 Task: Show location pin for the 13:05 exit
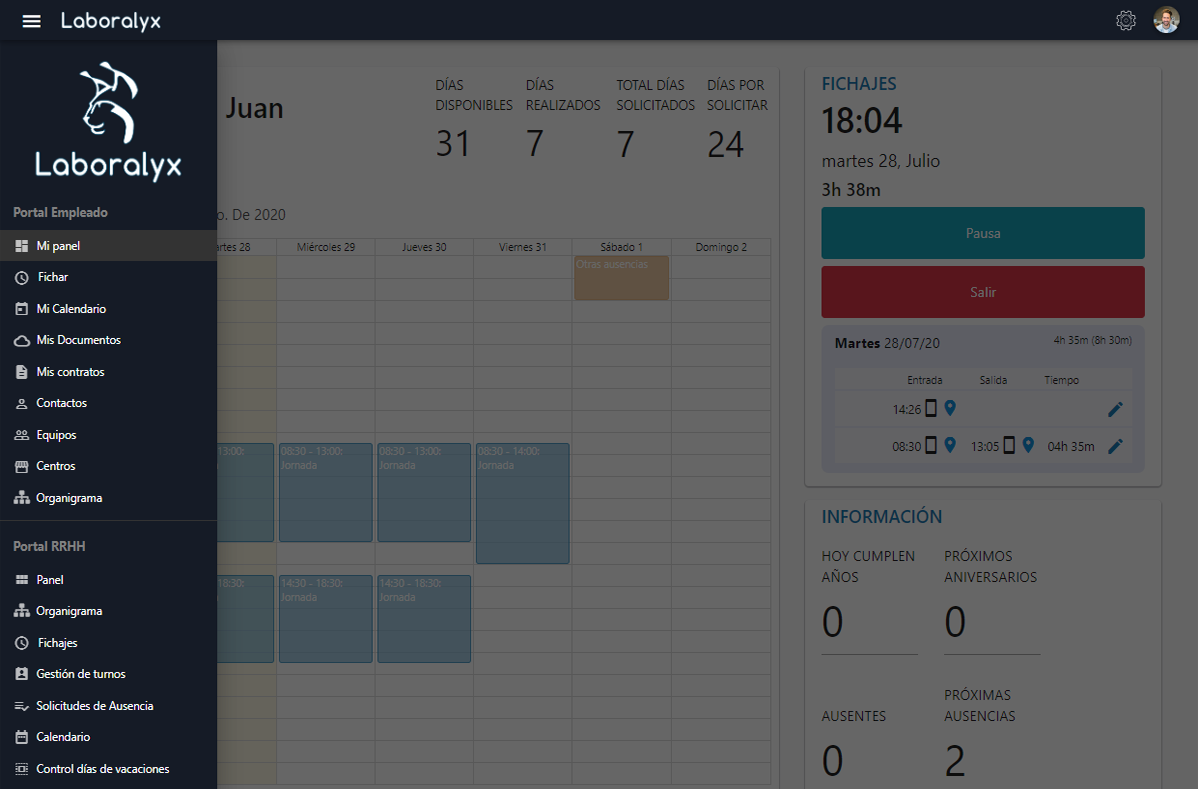tap(1028, 445)
